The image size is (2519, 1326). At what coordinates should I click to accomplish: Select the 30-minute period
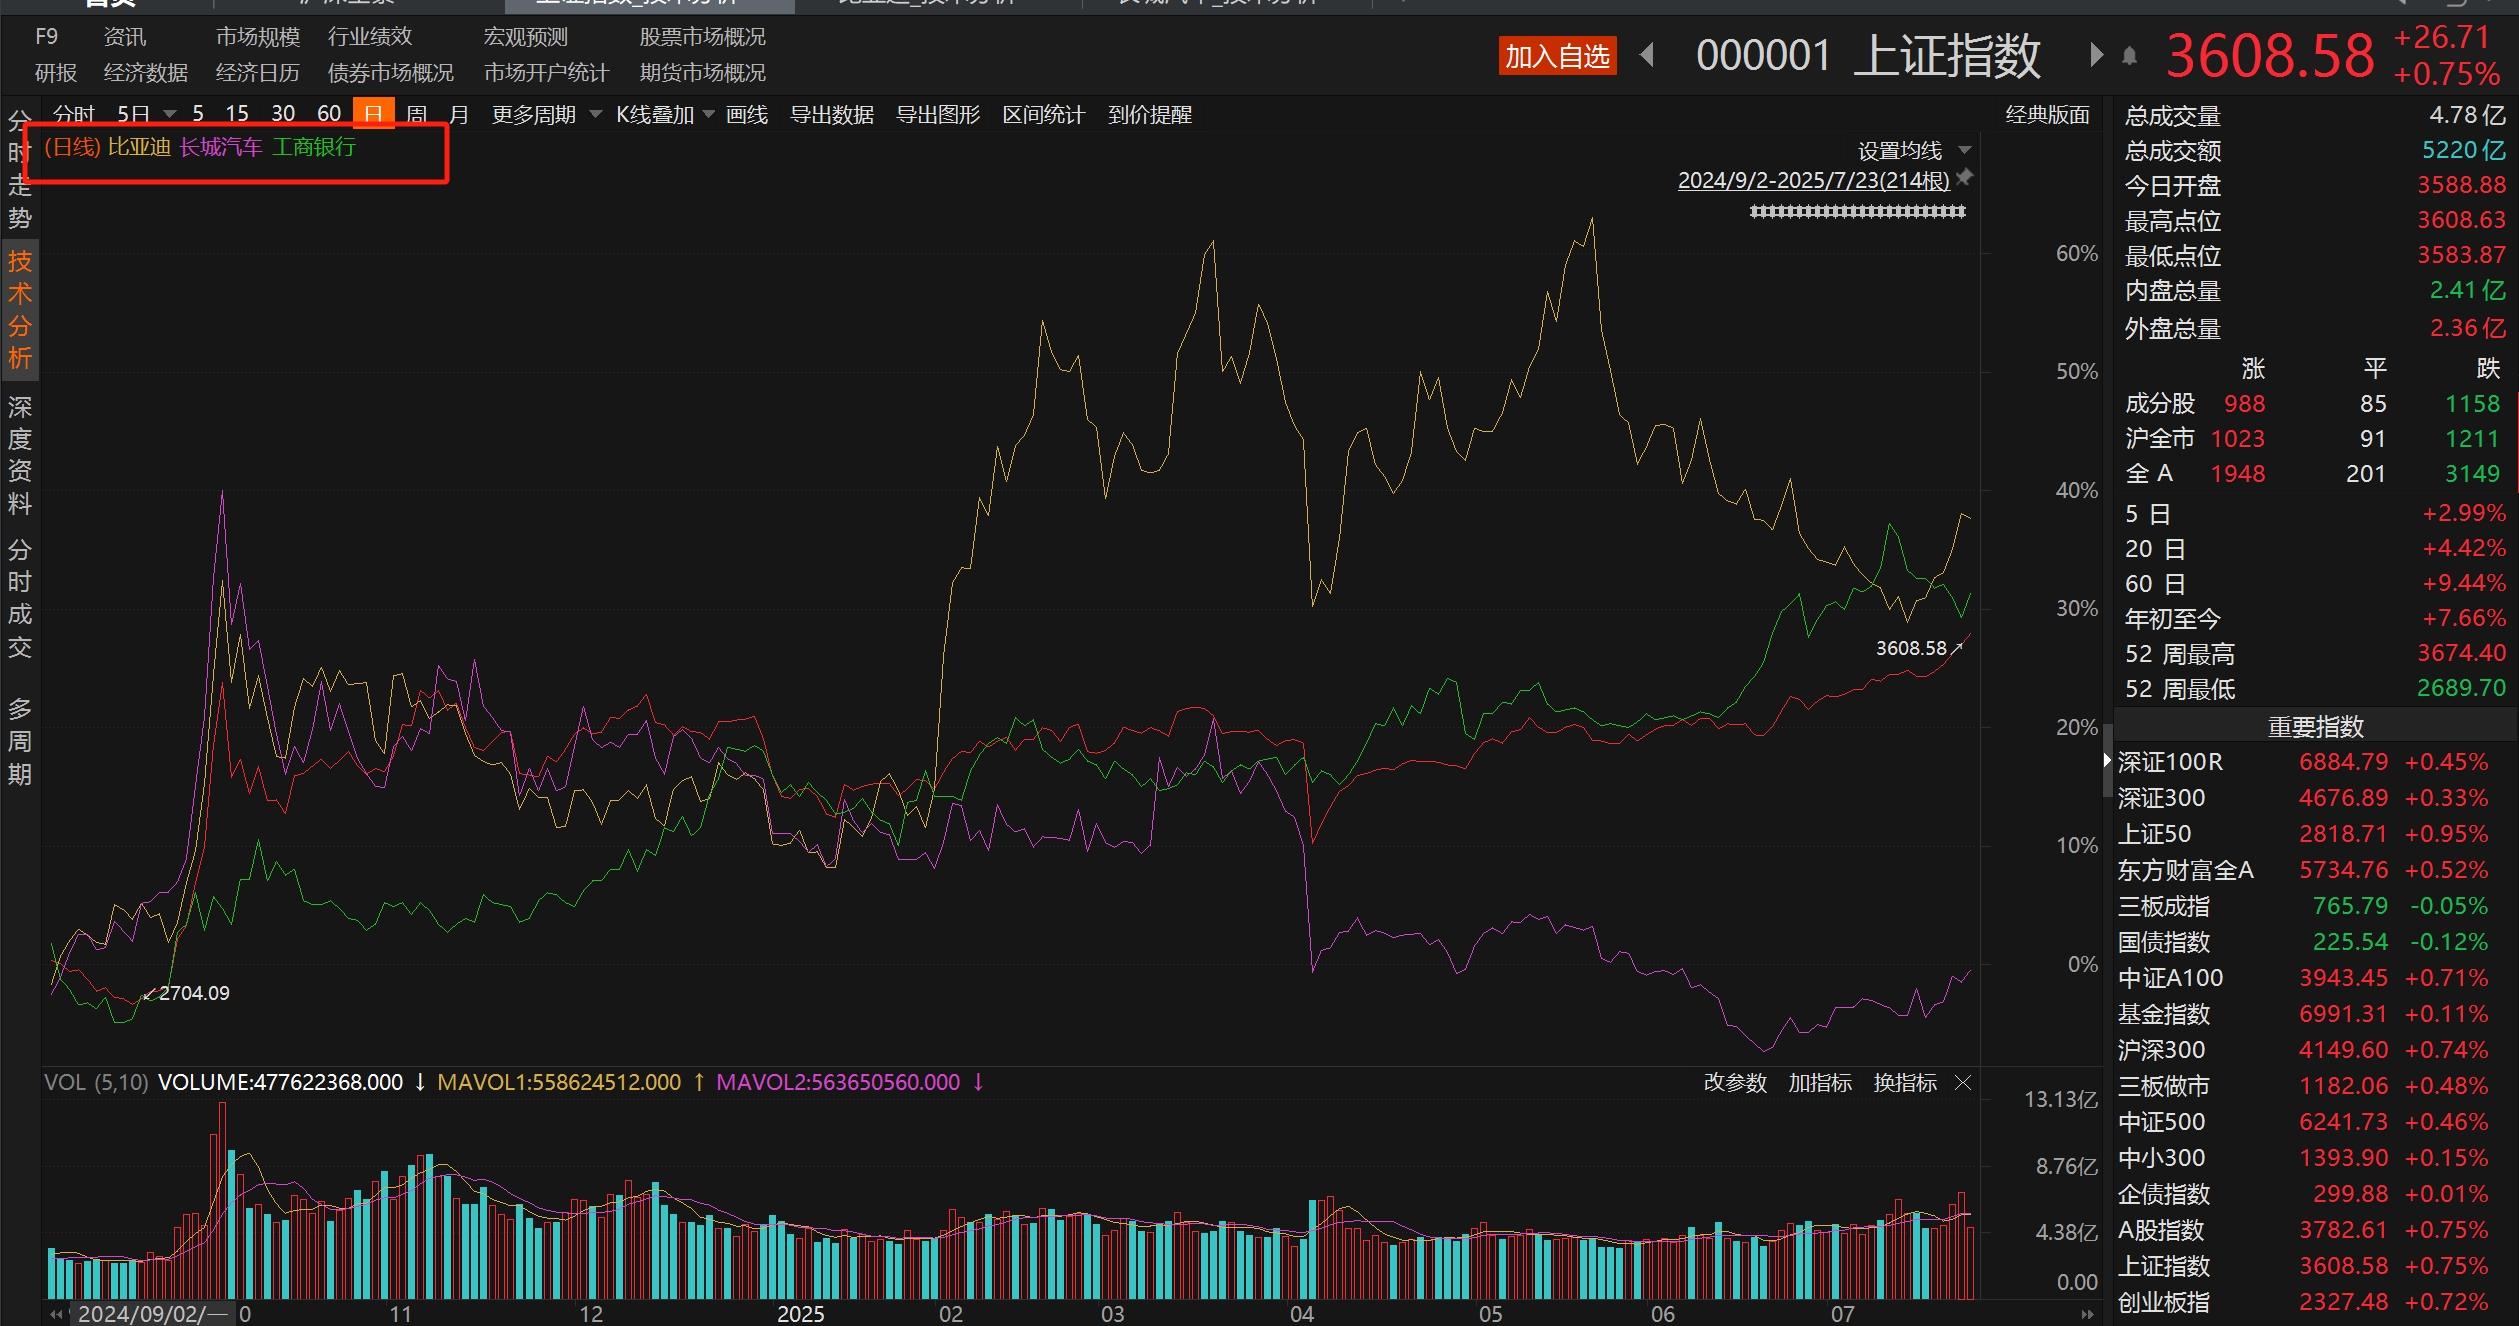point(283,114)
